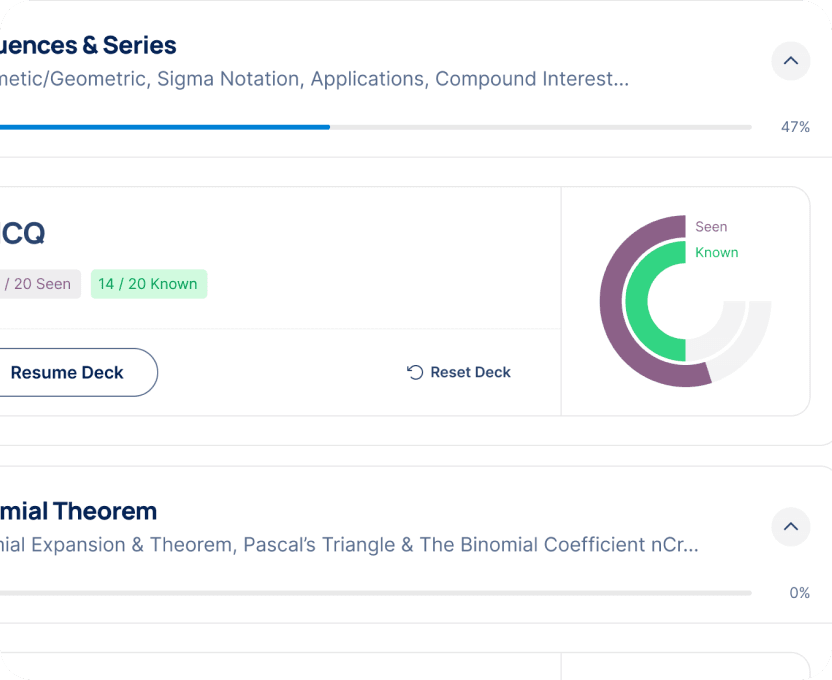Viewport: 832px width, 680px height.
Task: Click the Binomial Expansion topics description text
Action: (350, 545)
